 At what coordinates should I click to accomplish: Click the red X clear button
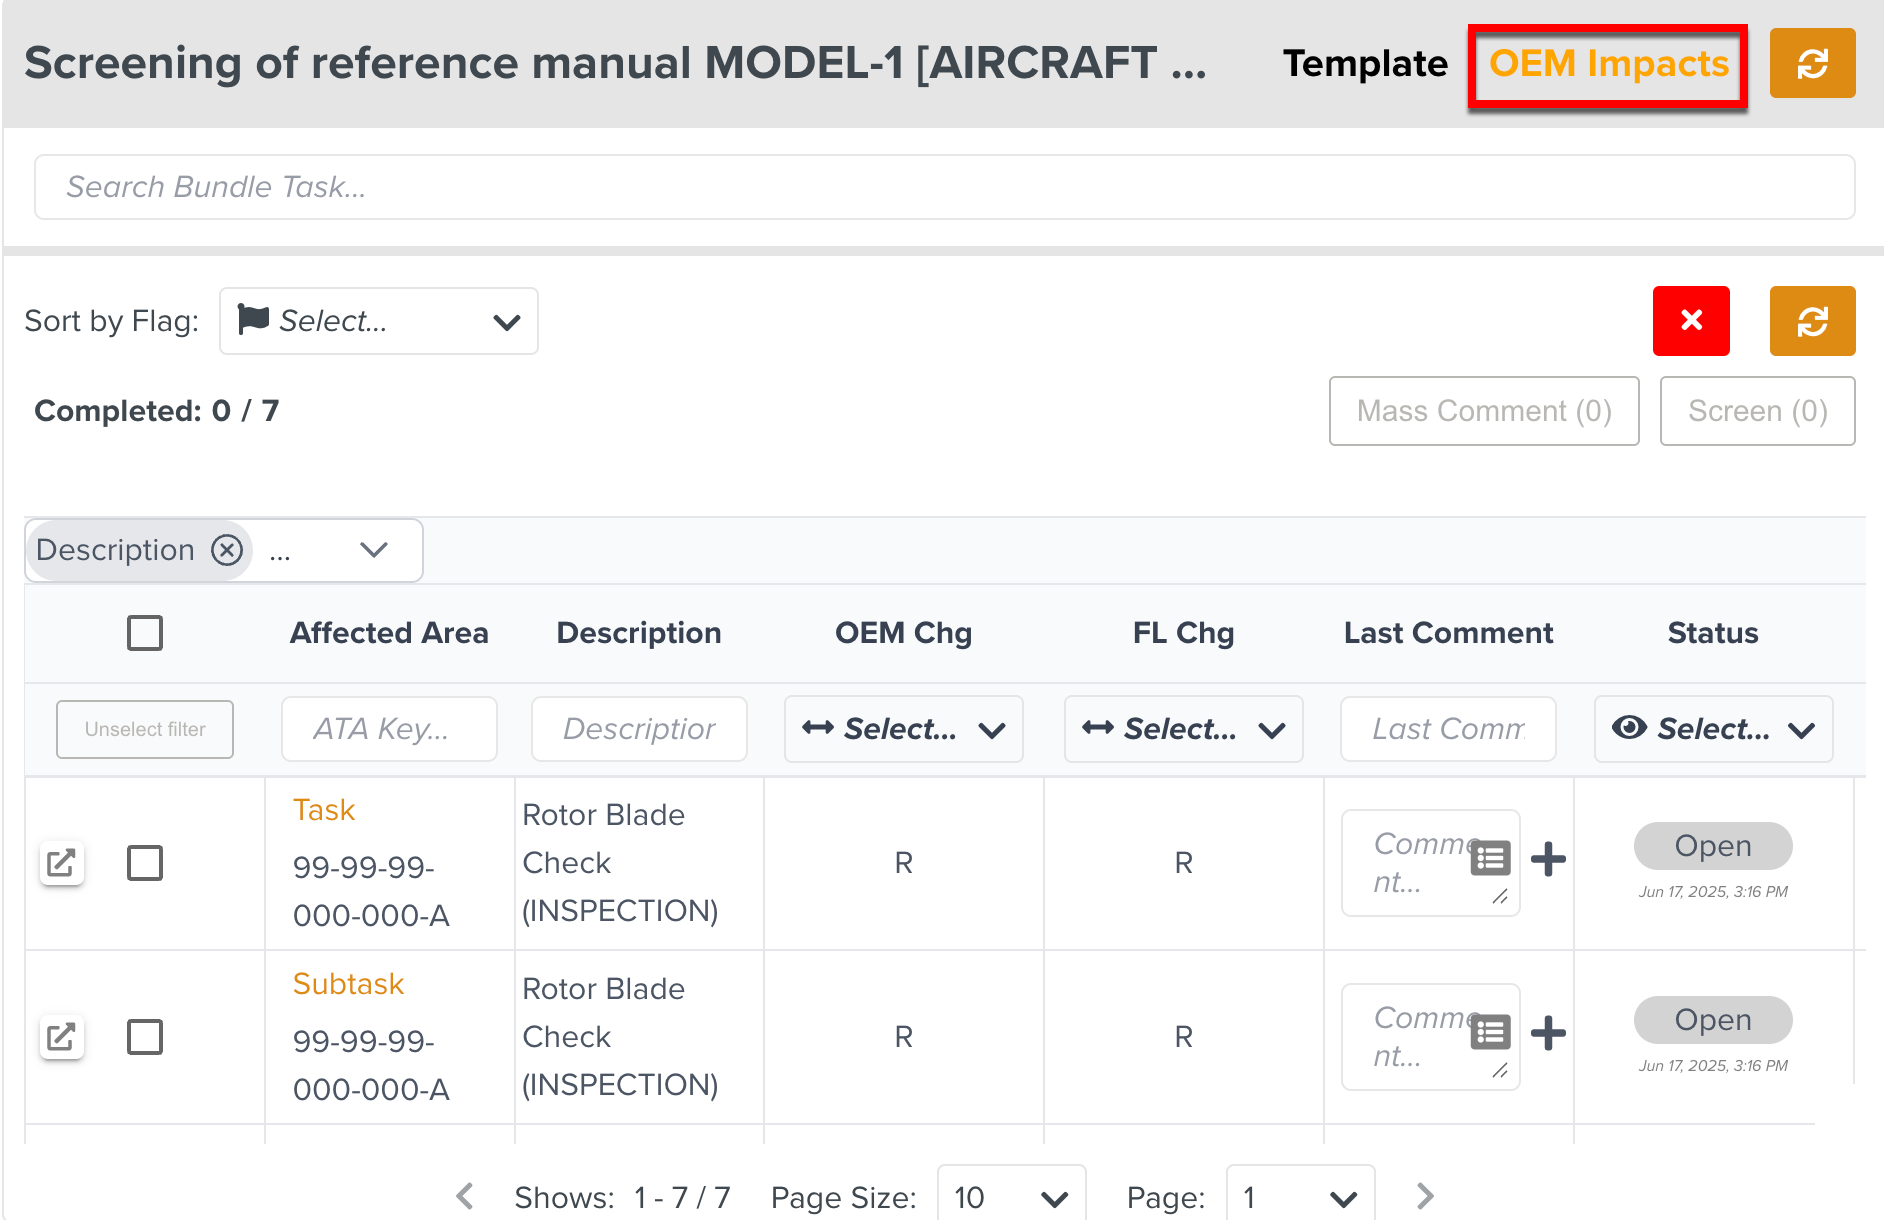(1690, 321)
